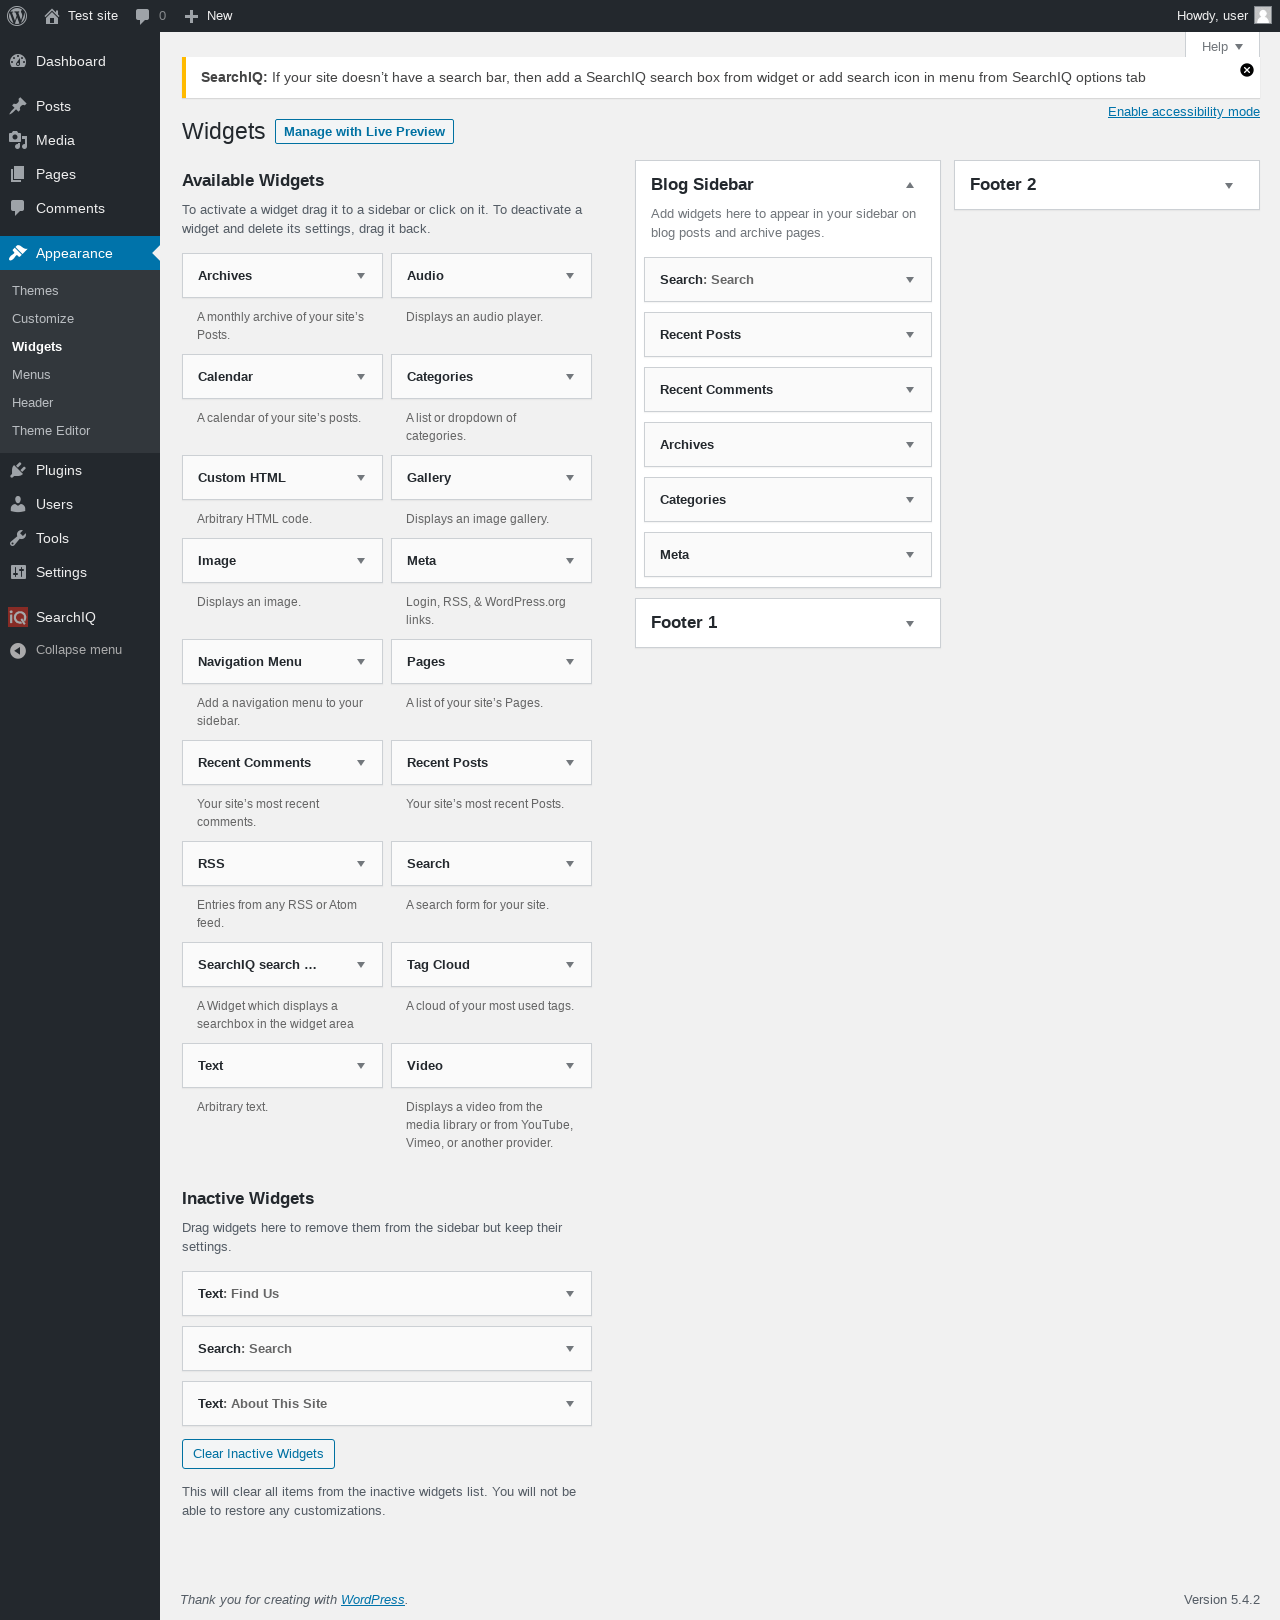Open the comments bubble icon in the admin bar

click(x=142, y=16)
